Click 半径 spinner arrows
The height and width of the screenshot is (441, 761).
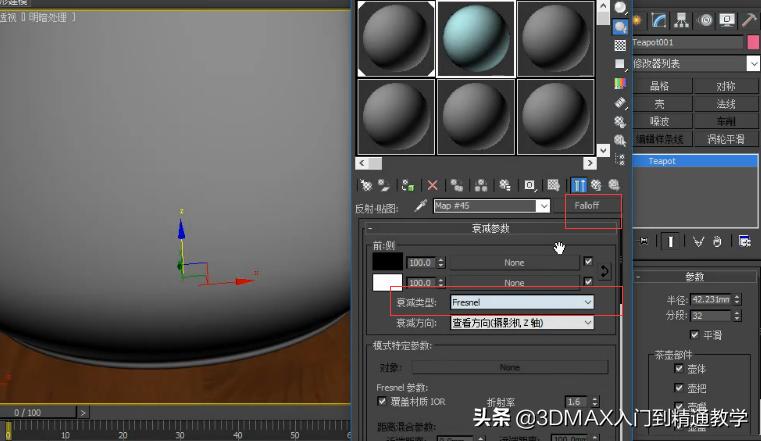pyautogui.click(x=737, y=300)
